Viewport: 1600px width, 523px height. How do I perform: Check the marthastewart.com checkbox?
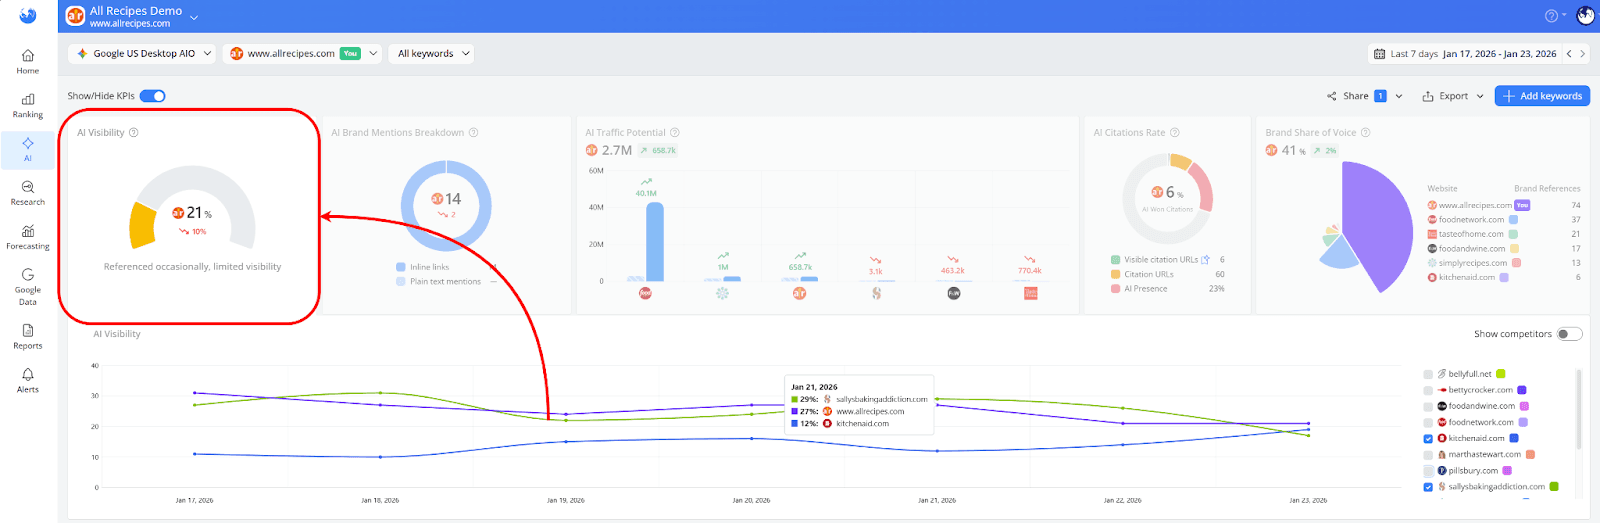click(1428, 454)
